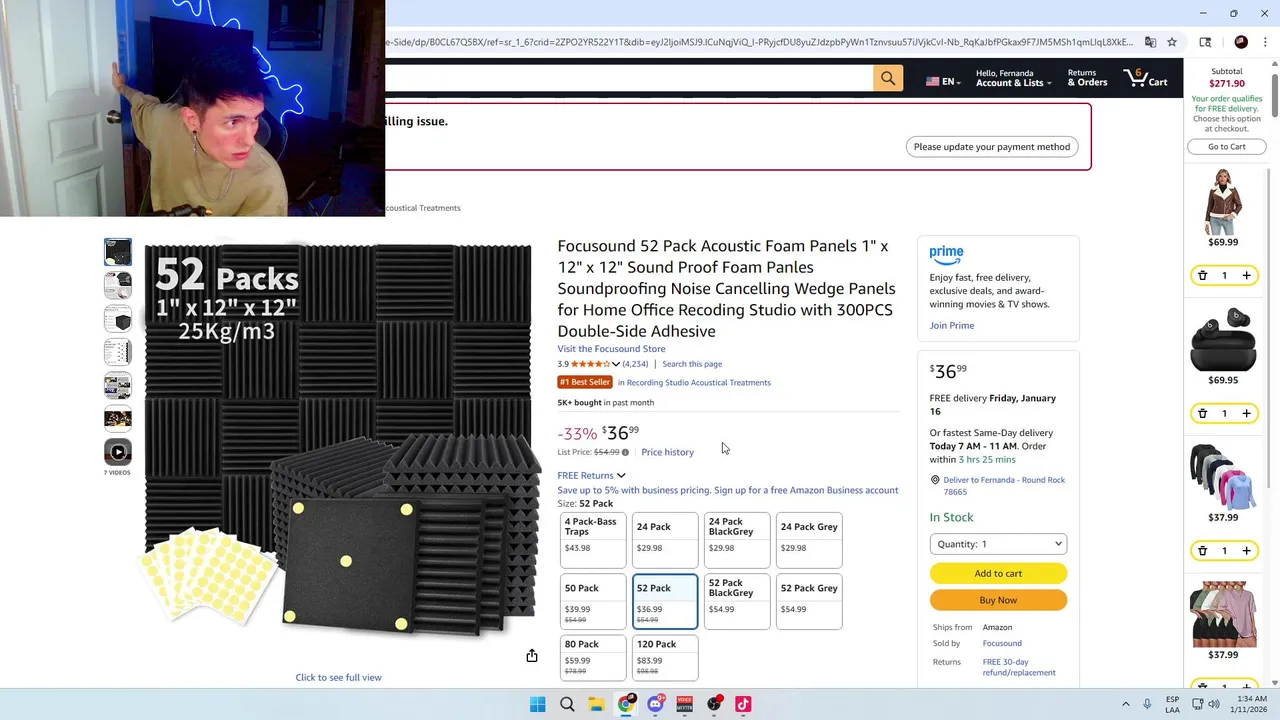Image resolution: width=1280 pixels, height=720 pixels.
Task: Click the first product thumbnail image
Action: (x=118, y=252)
